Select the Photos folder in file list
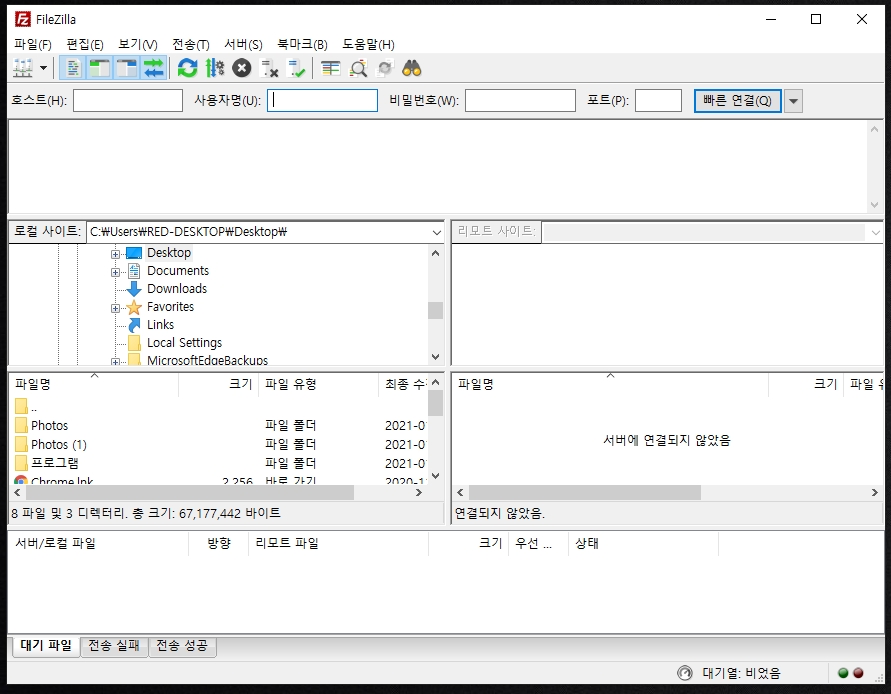The width and height of the screenshot is (891, 694). point(49,426)
